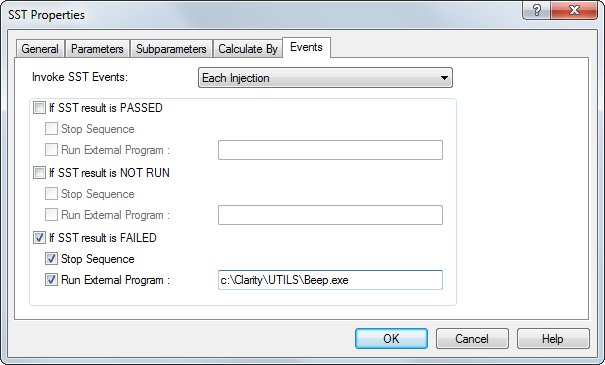Switch to the General tab
Image resolution: width=605 pixels, height=365 pixels.
(x=40, y=49)
